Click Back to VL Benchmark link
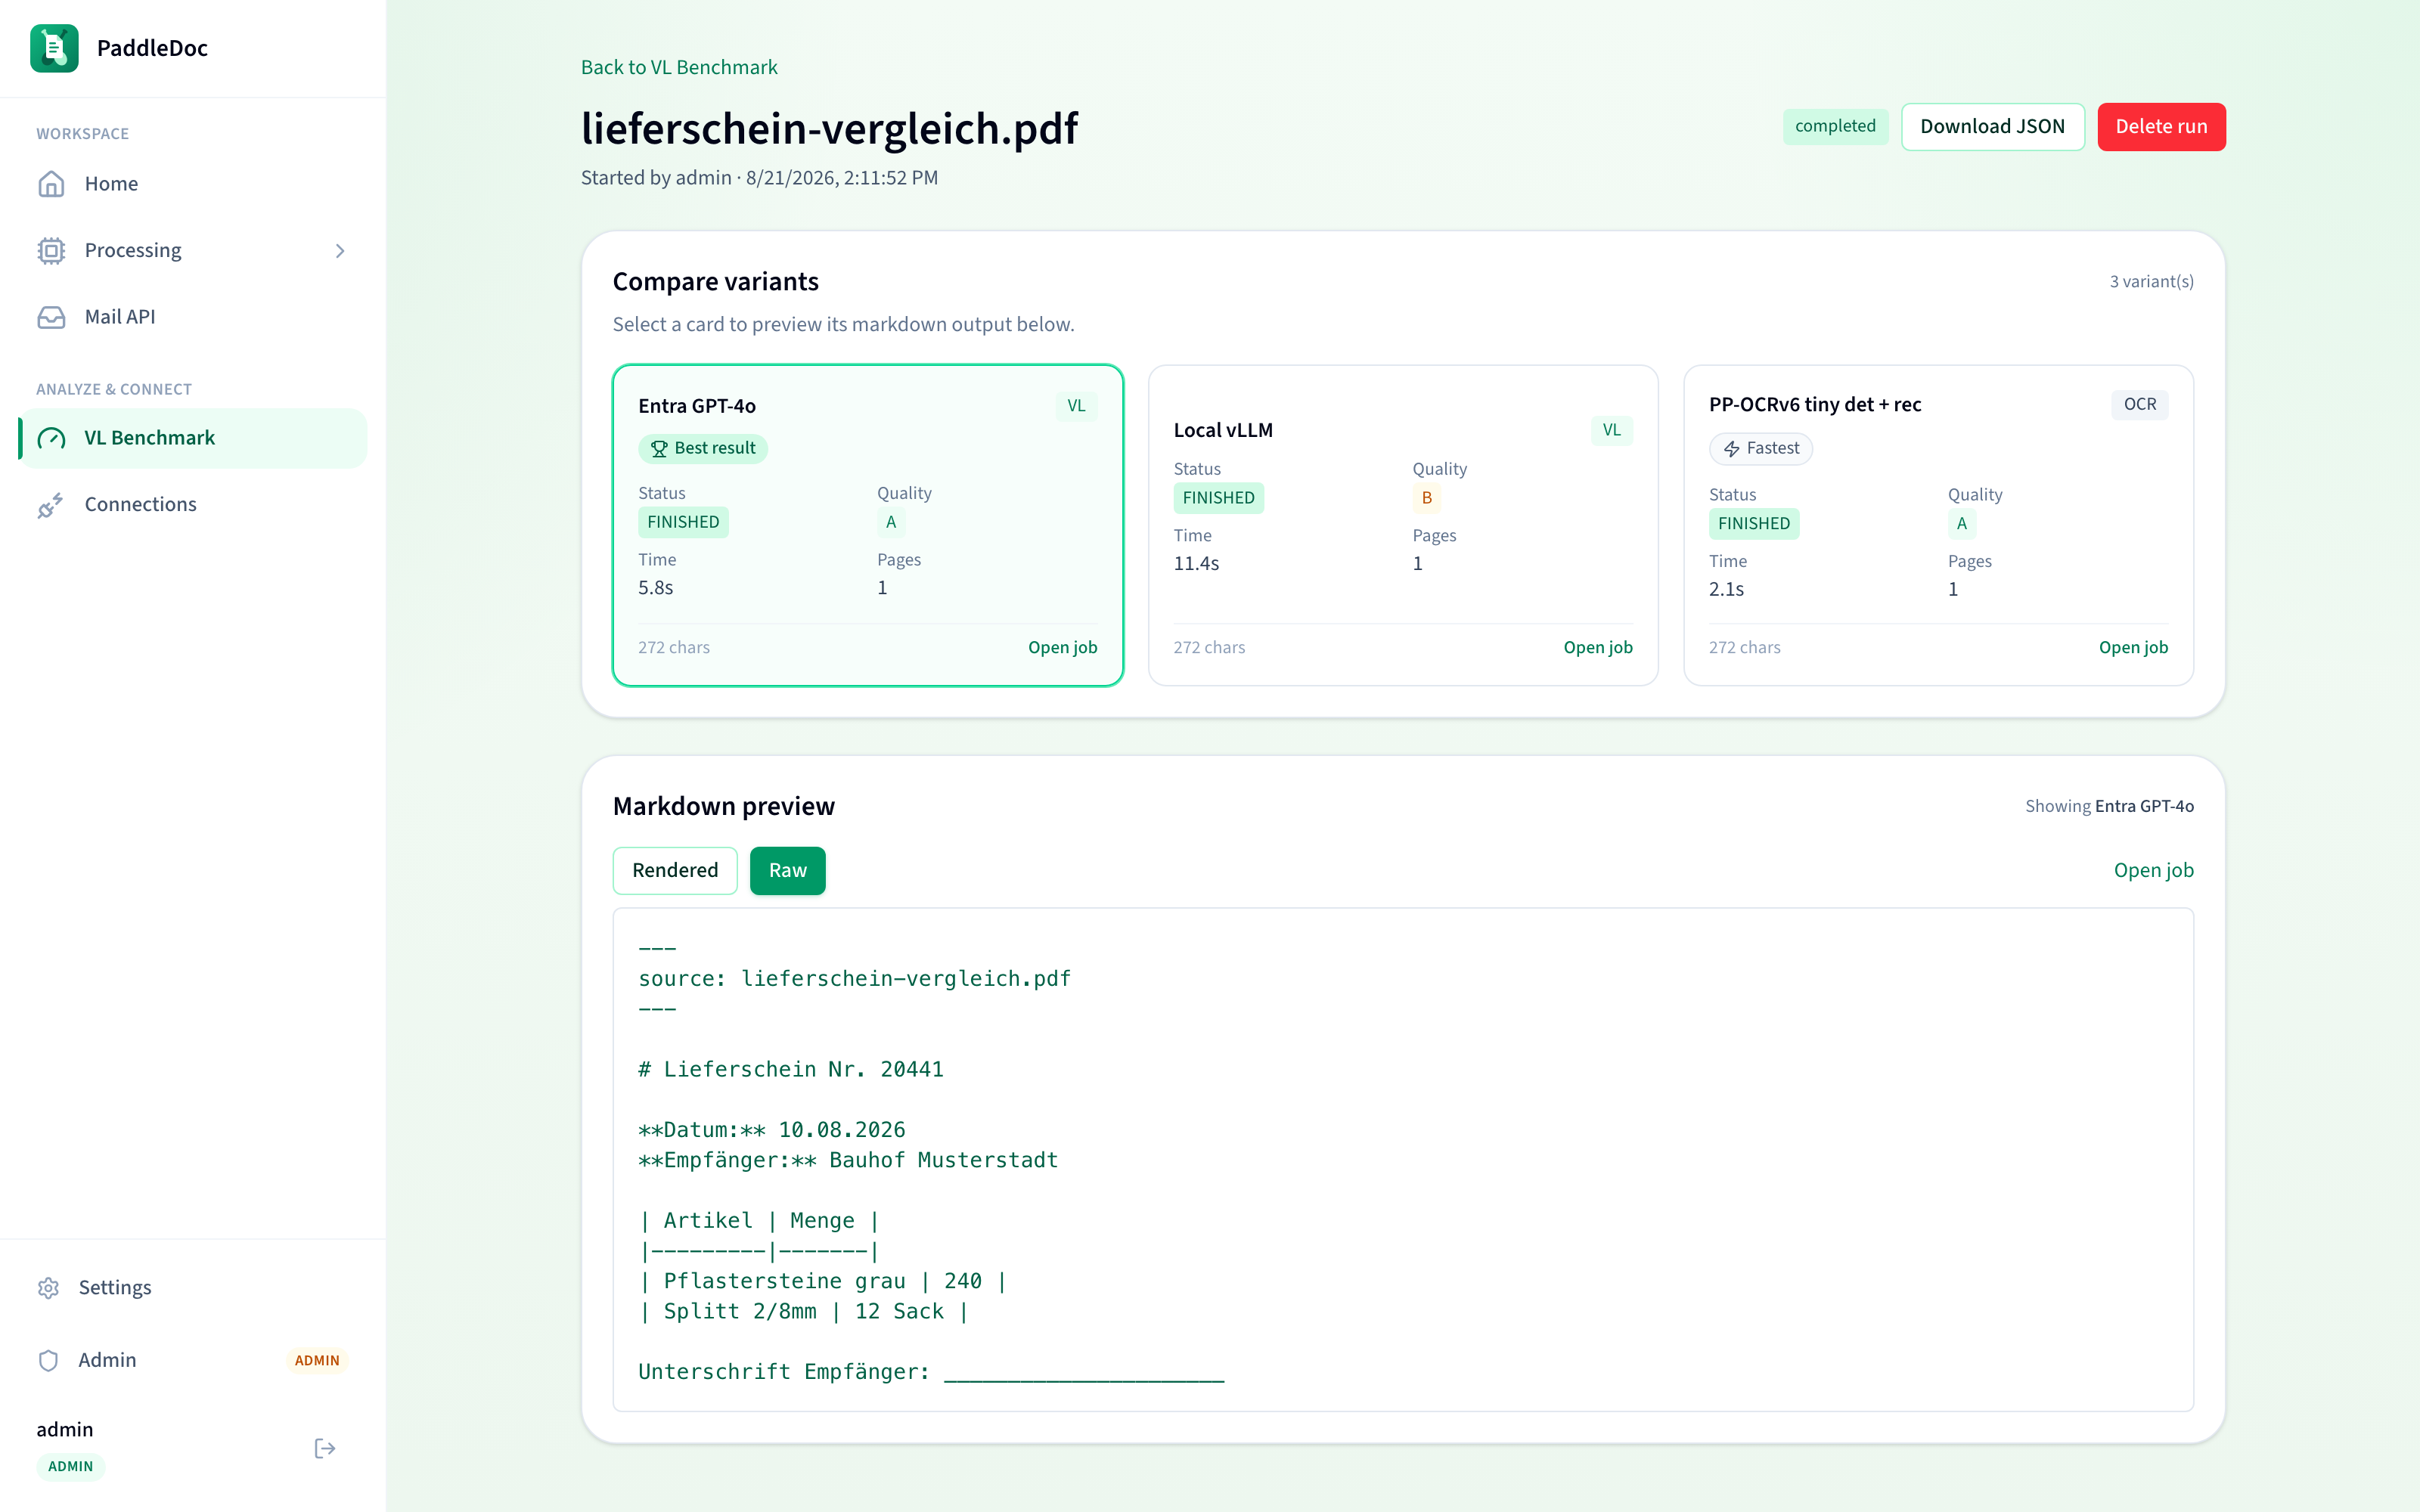Screen dimensions: 2420x1512 (679, 67)
